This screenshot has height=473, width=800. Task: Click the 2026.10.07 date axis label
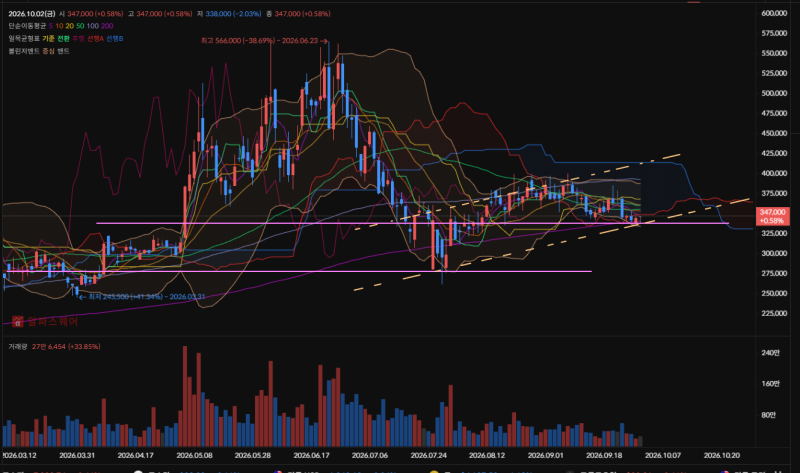click(663, 455)
